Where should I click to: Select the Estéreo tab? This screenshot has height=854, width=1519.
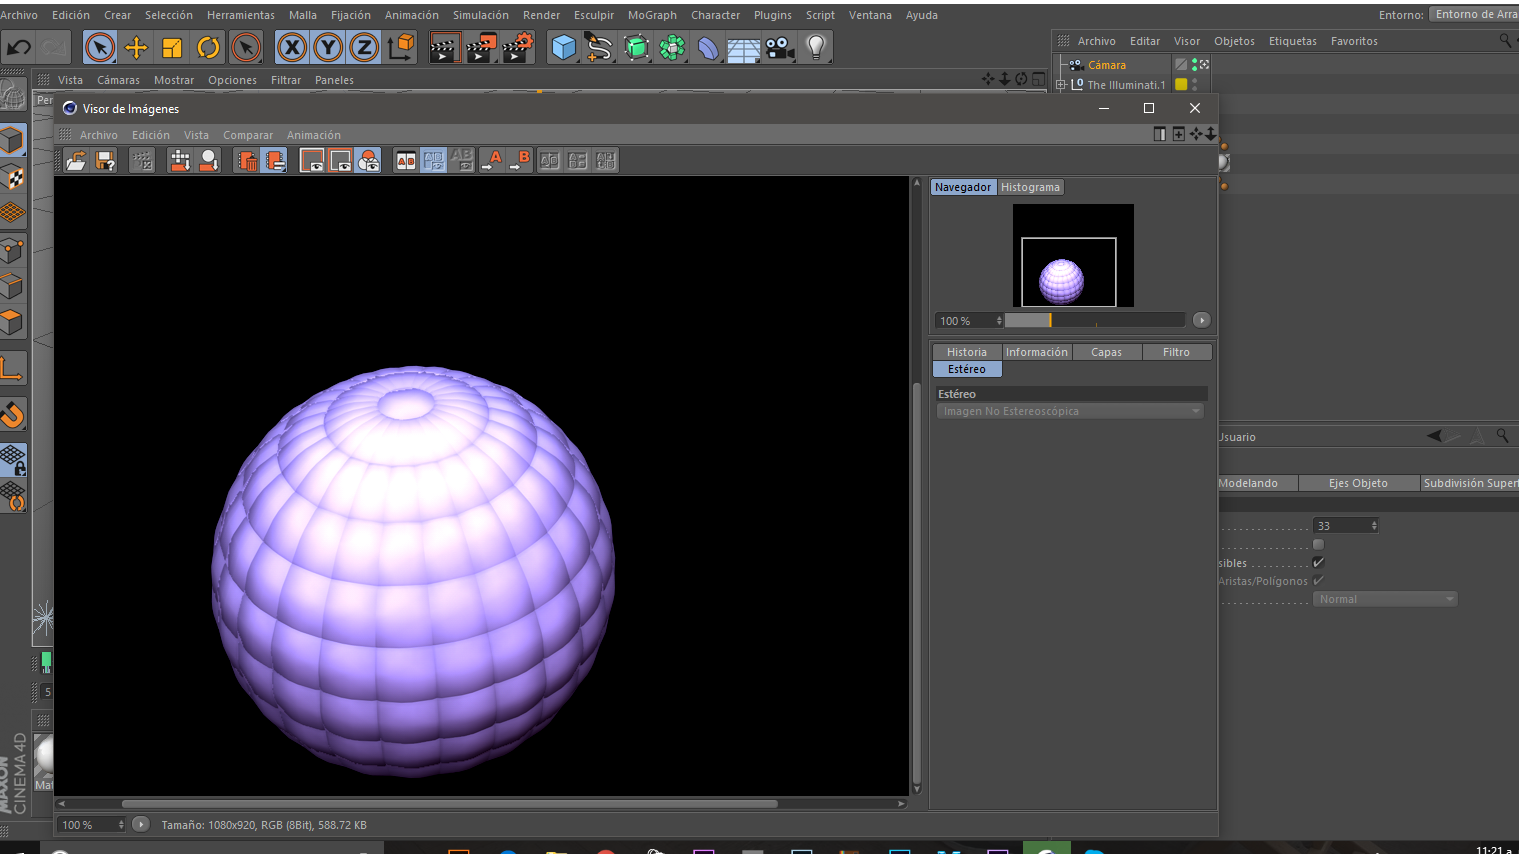click(967, 369)
